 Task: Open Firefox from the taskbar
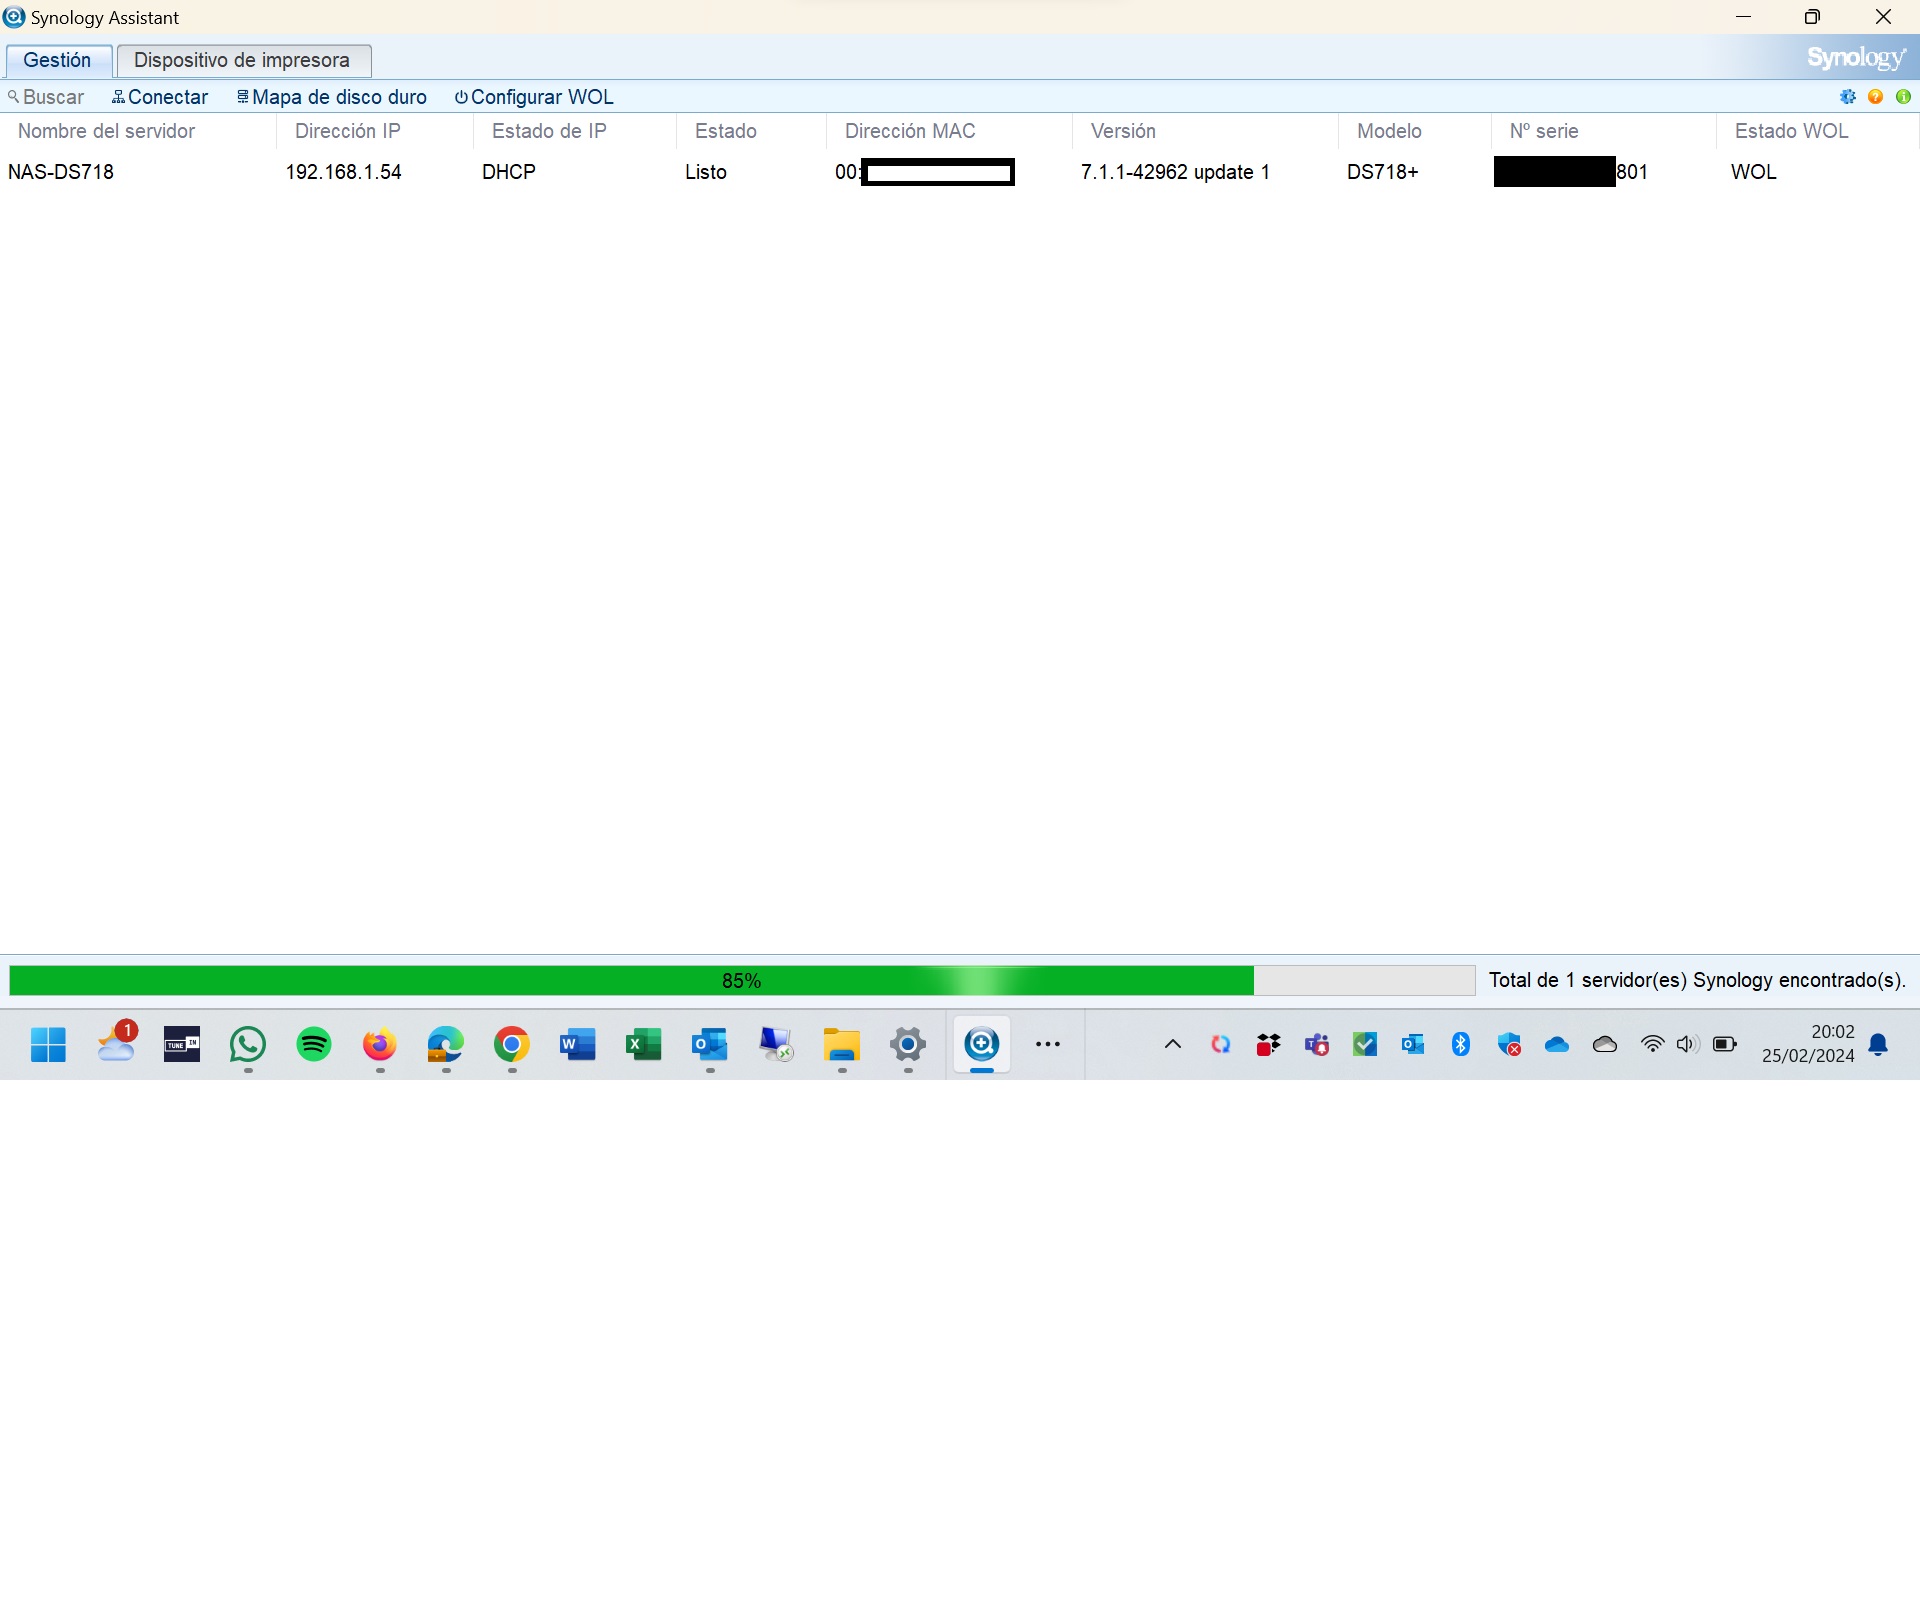[380, 1045]
